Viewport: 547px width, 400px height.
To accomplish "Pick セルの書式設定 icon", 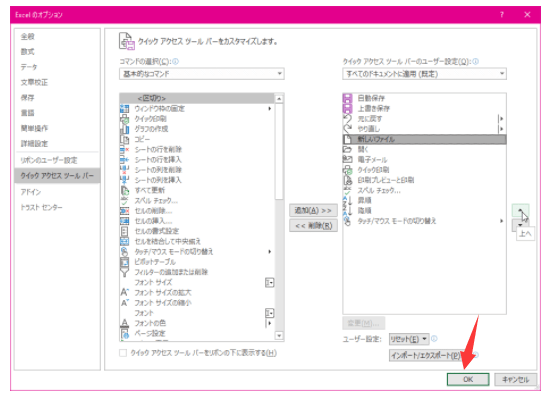I will coord(125,231).
